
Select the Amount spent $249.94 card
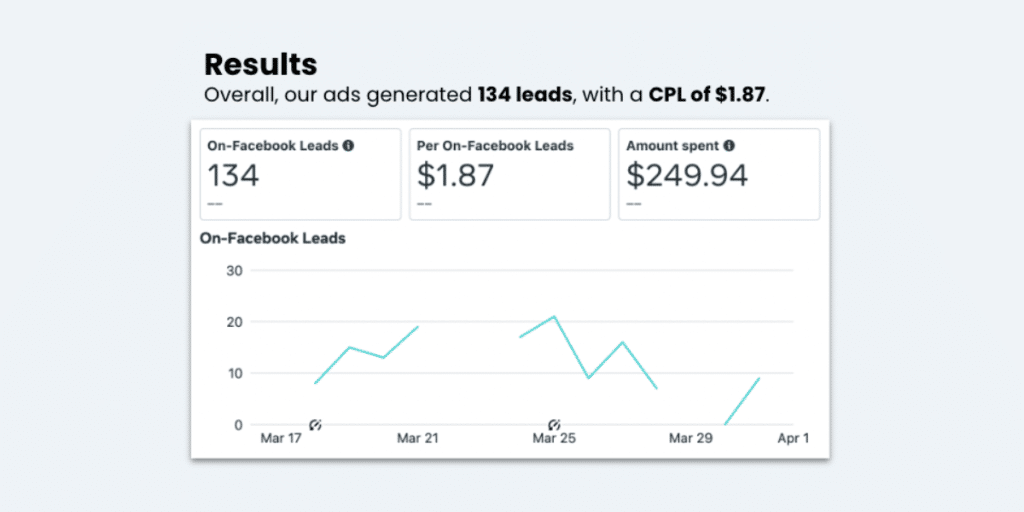[718, 174]
